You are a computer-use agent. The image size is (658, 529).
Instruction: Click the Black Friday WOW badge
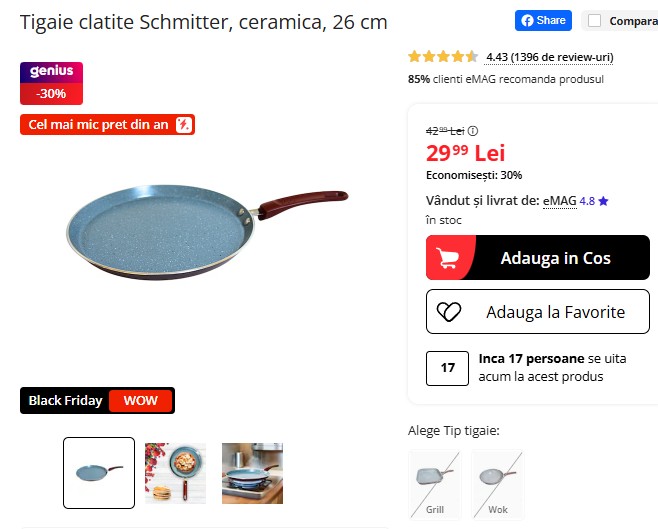click(x=97, y=400)
